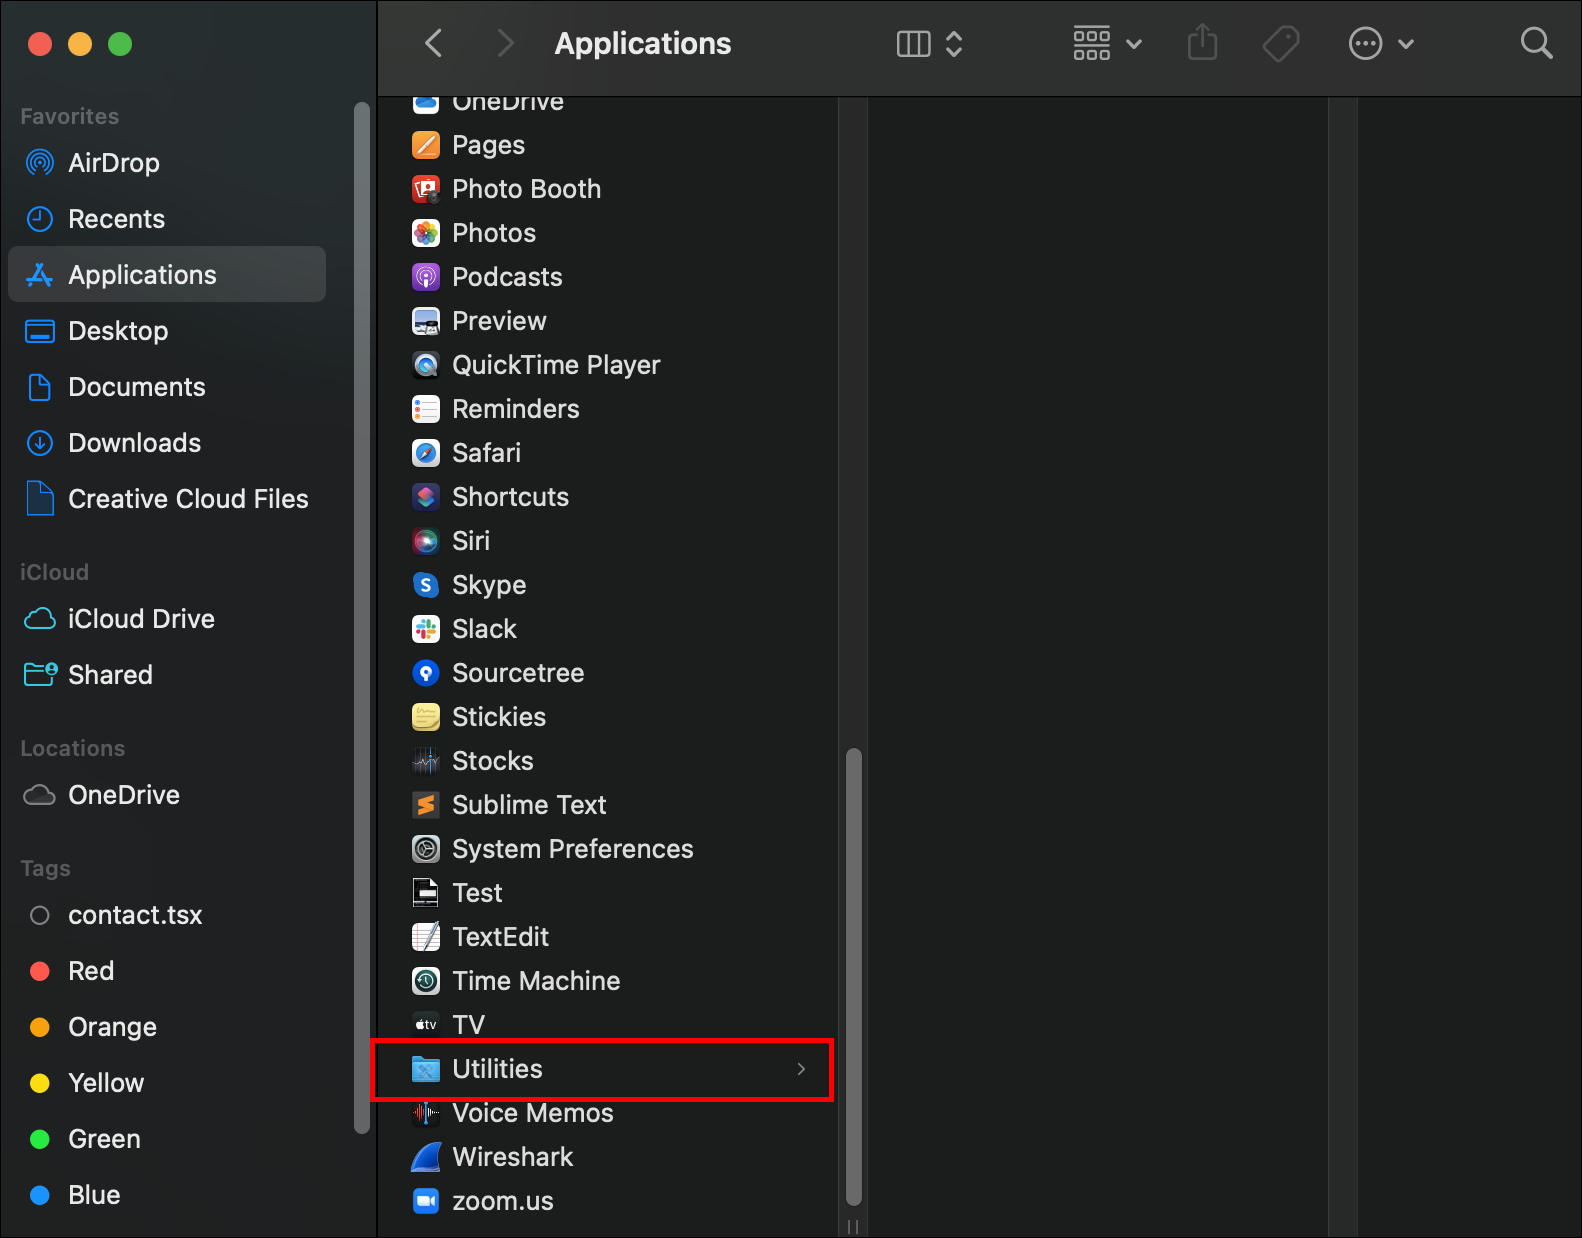1582x1238 pixels.
Task: Select System Preferences in the list
Action: pos(572,849)
